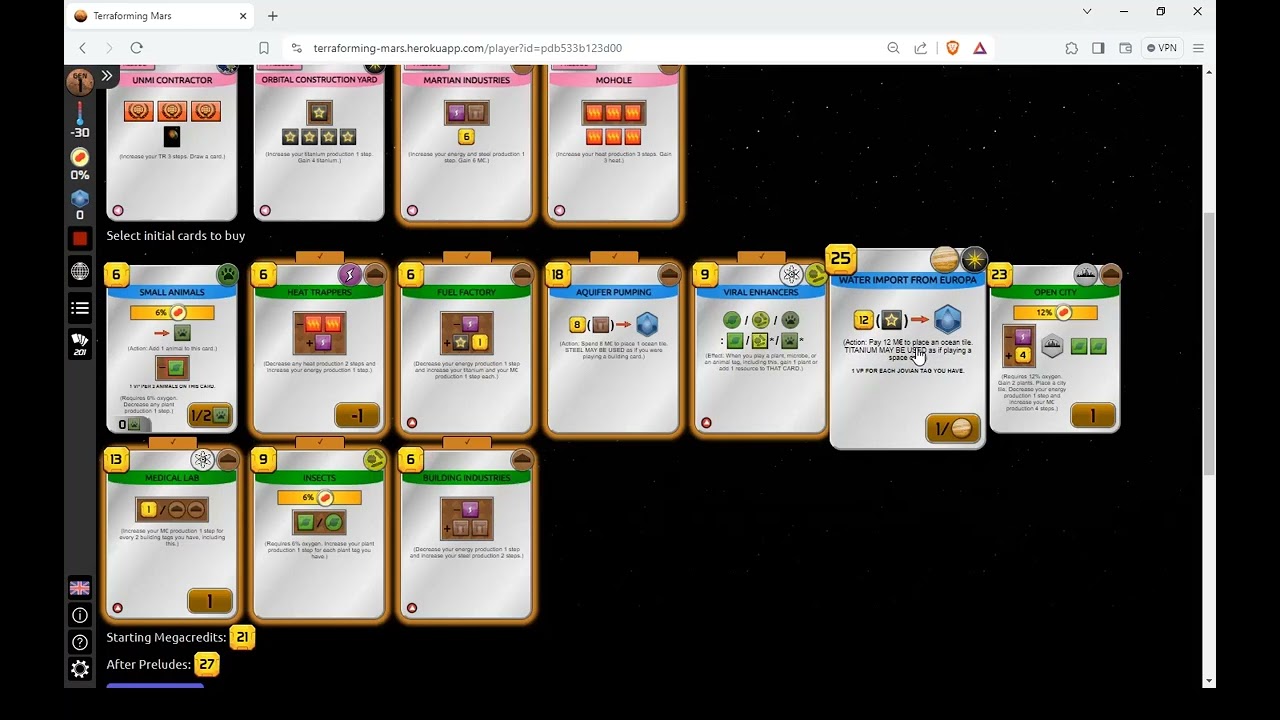Change language using the UK flag icon

(x=80, y=588)
